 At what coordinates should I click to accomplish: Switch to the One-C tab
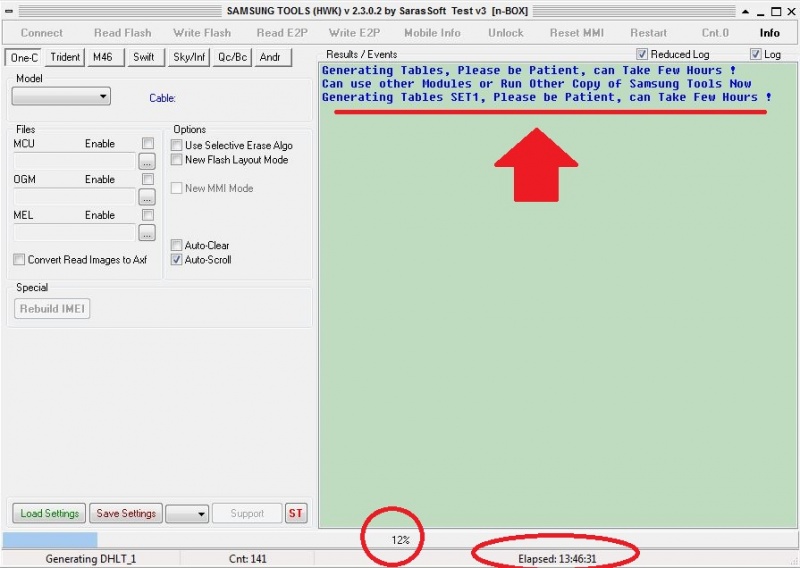pyautogui.click(x=24, y=57)
